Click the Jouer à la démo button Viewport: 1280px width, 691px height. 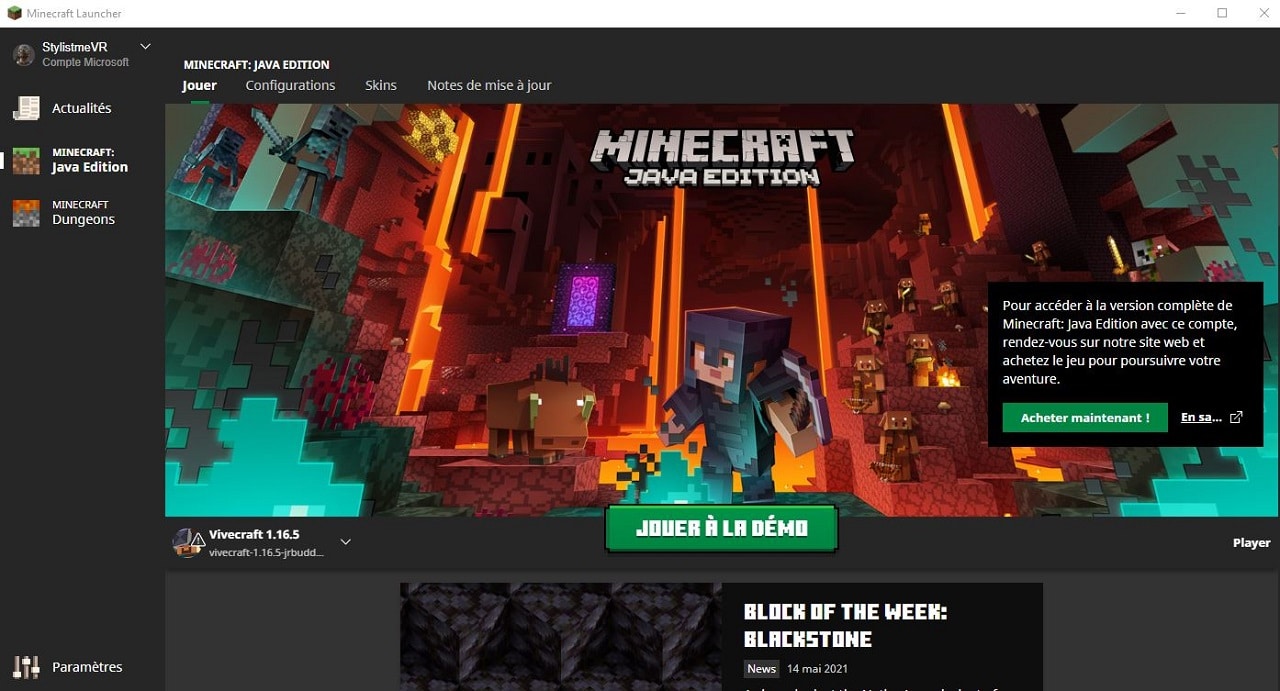721,528
